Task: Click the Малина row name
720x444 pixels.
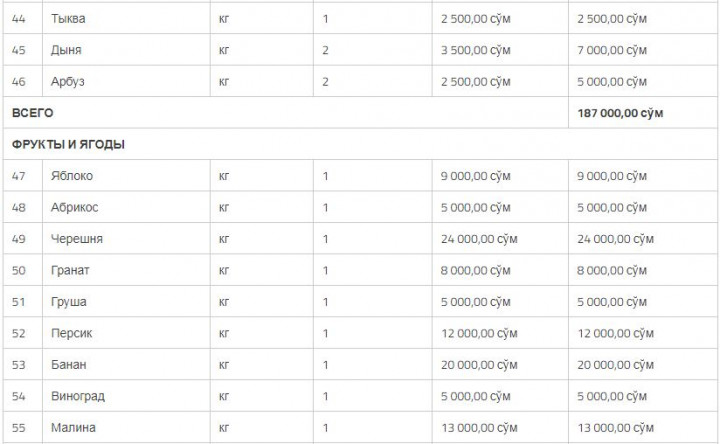Action: (x=73, y=428)
